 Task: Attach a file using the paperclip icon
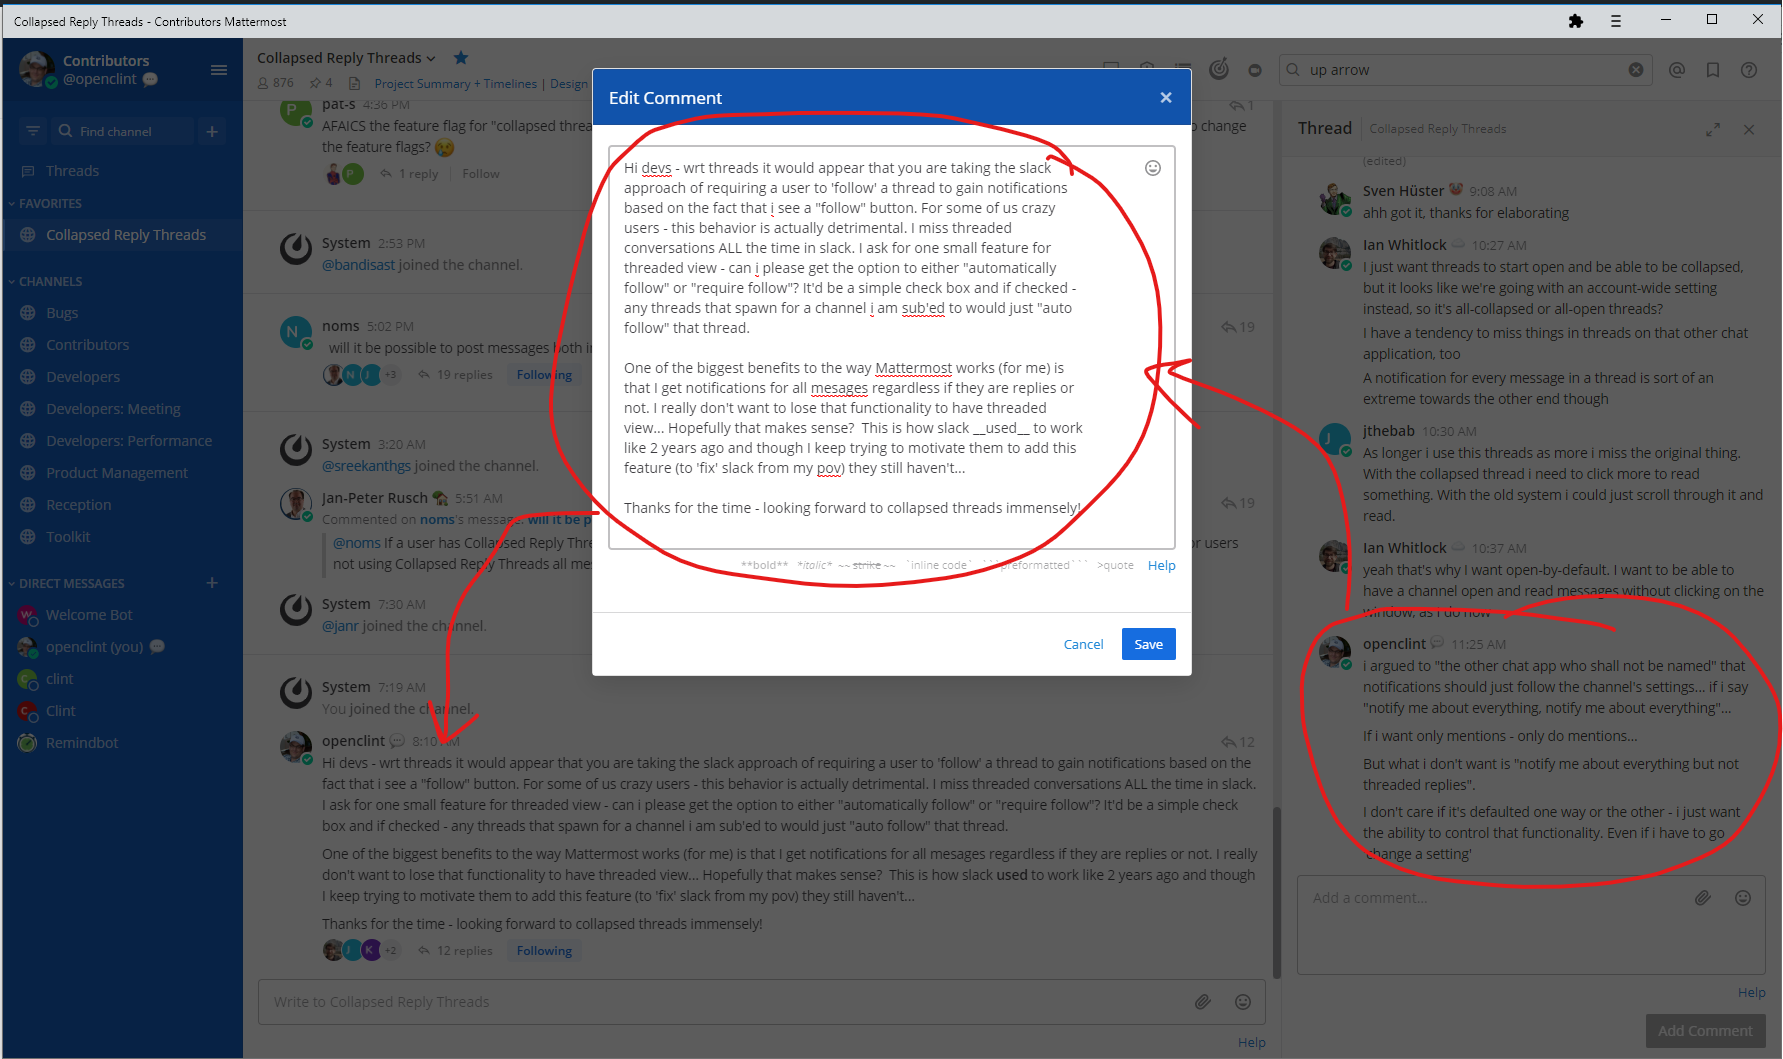1203,1001
